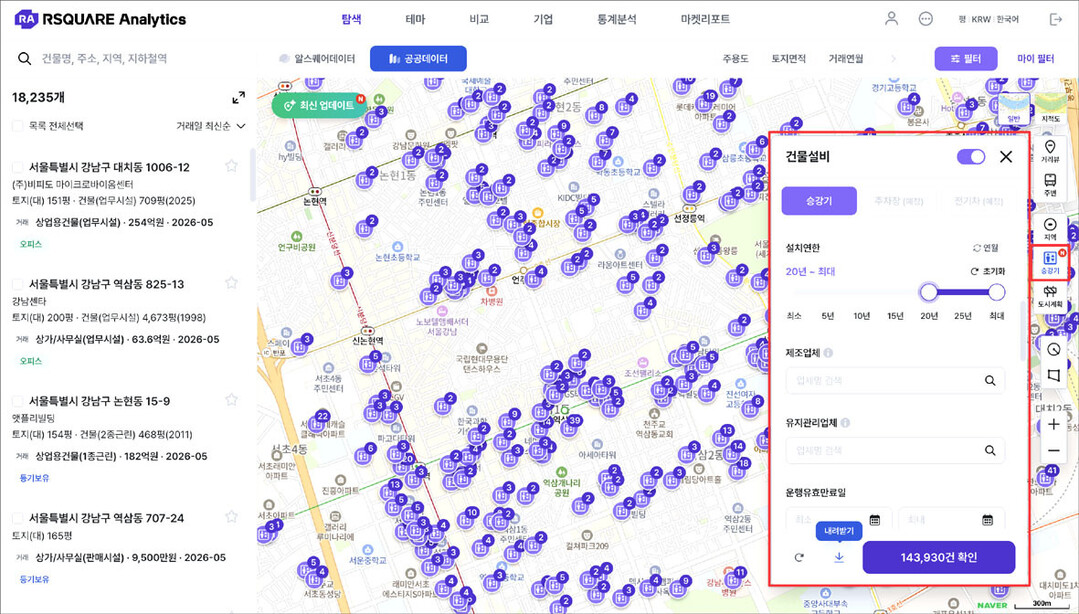Toggle the 건물설비 switch off

click(x=971, y=157)
